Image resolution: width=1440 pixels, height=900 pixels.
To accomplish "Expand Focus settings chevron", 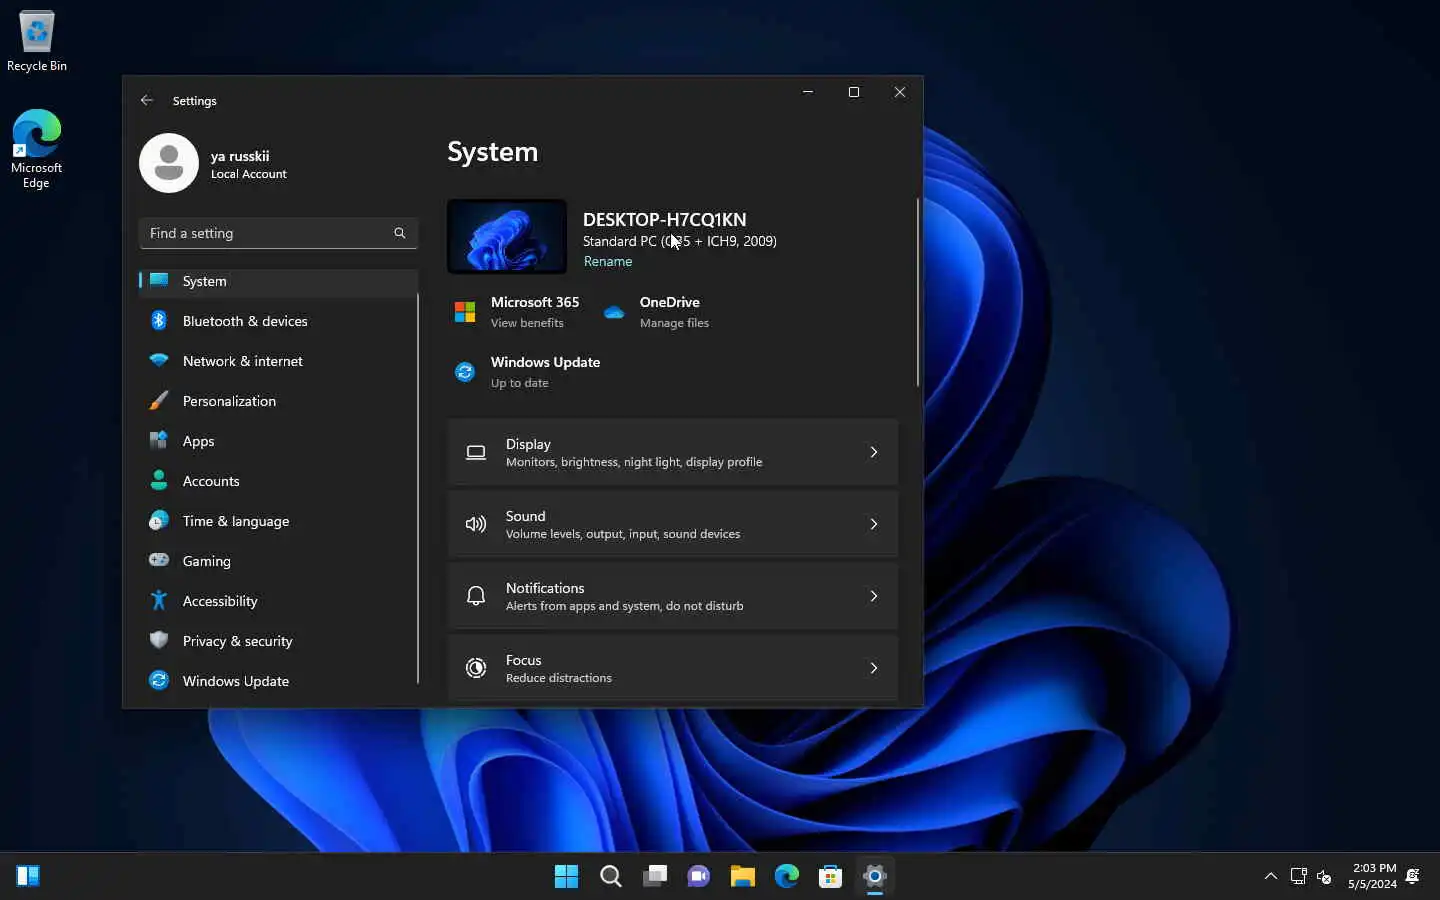I will click(874, 668).
